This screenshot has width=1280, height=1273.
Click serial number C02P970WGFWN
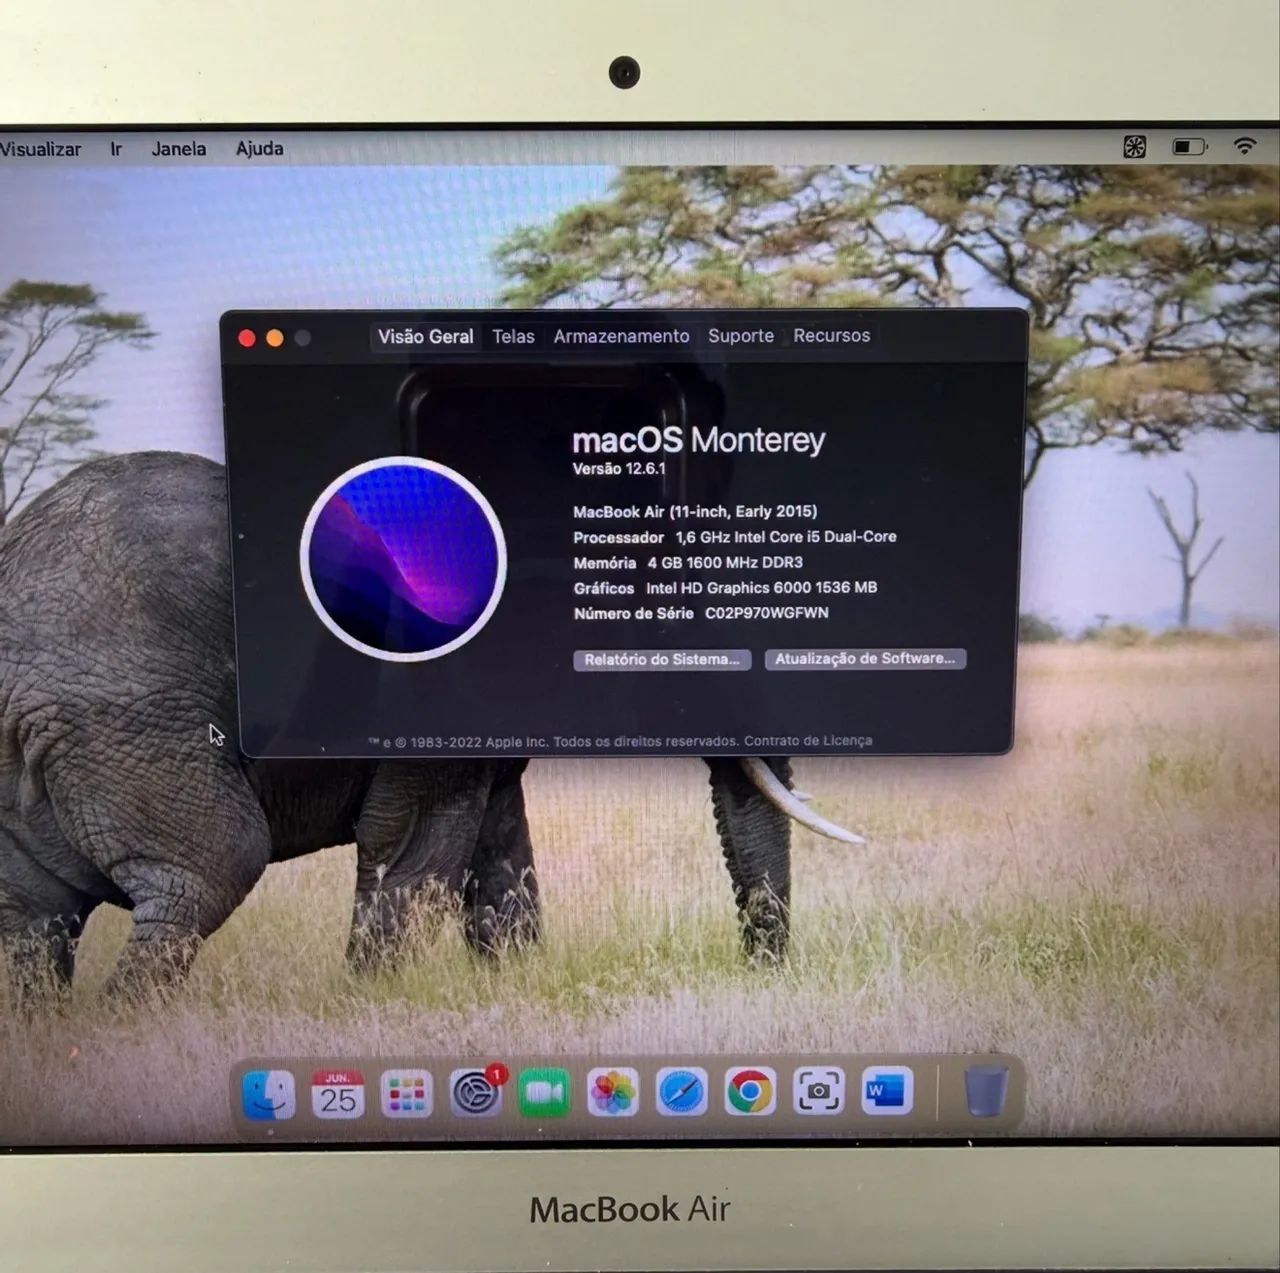tap(767, 613)
